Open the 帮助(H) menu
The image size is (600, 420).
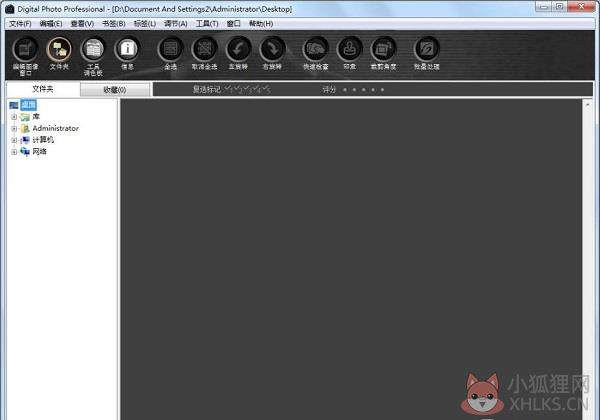tap(261, 24)
